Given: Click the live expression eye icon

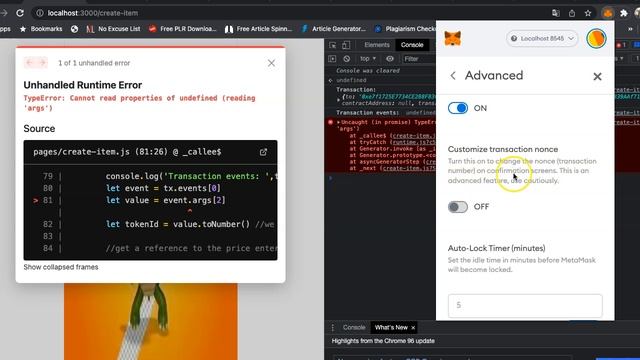Looking at the screenshot, I should point(390,59).
